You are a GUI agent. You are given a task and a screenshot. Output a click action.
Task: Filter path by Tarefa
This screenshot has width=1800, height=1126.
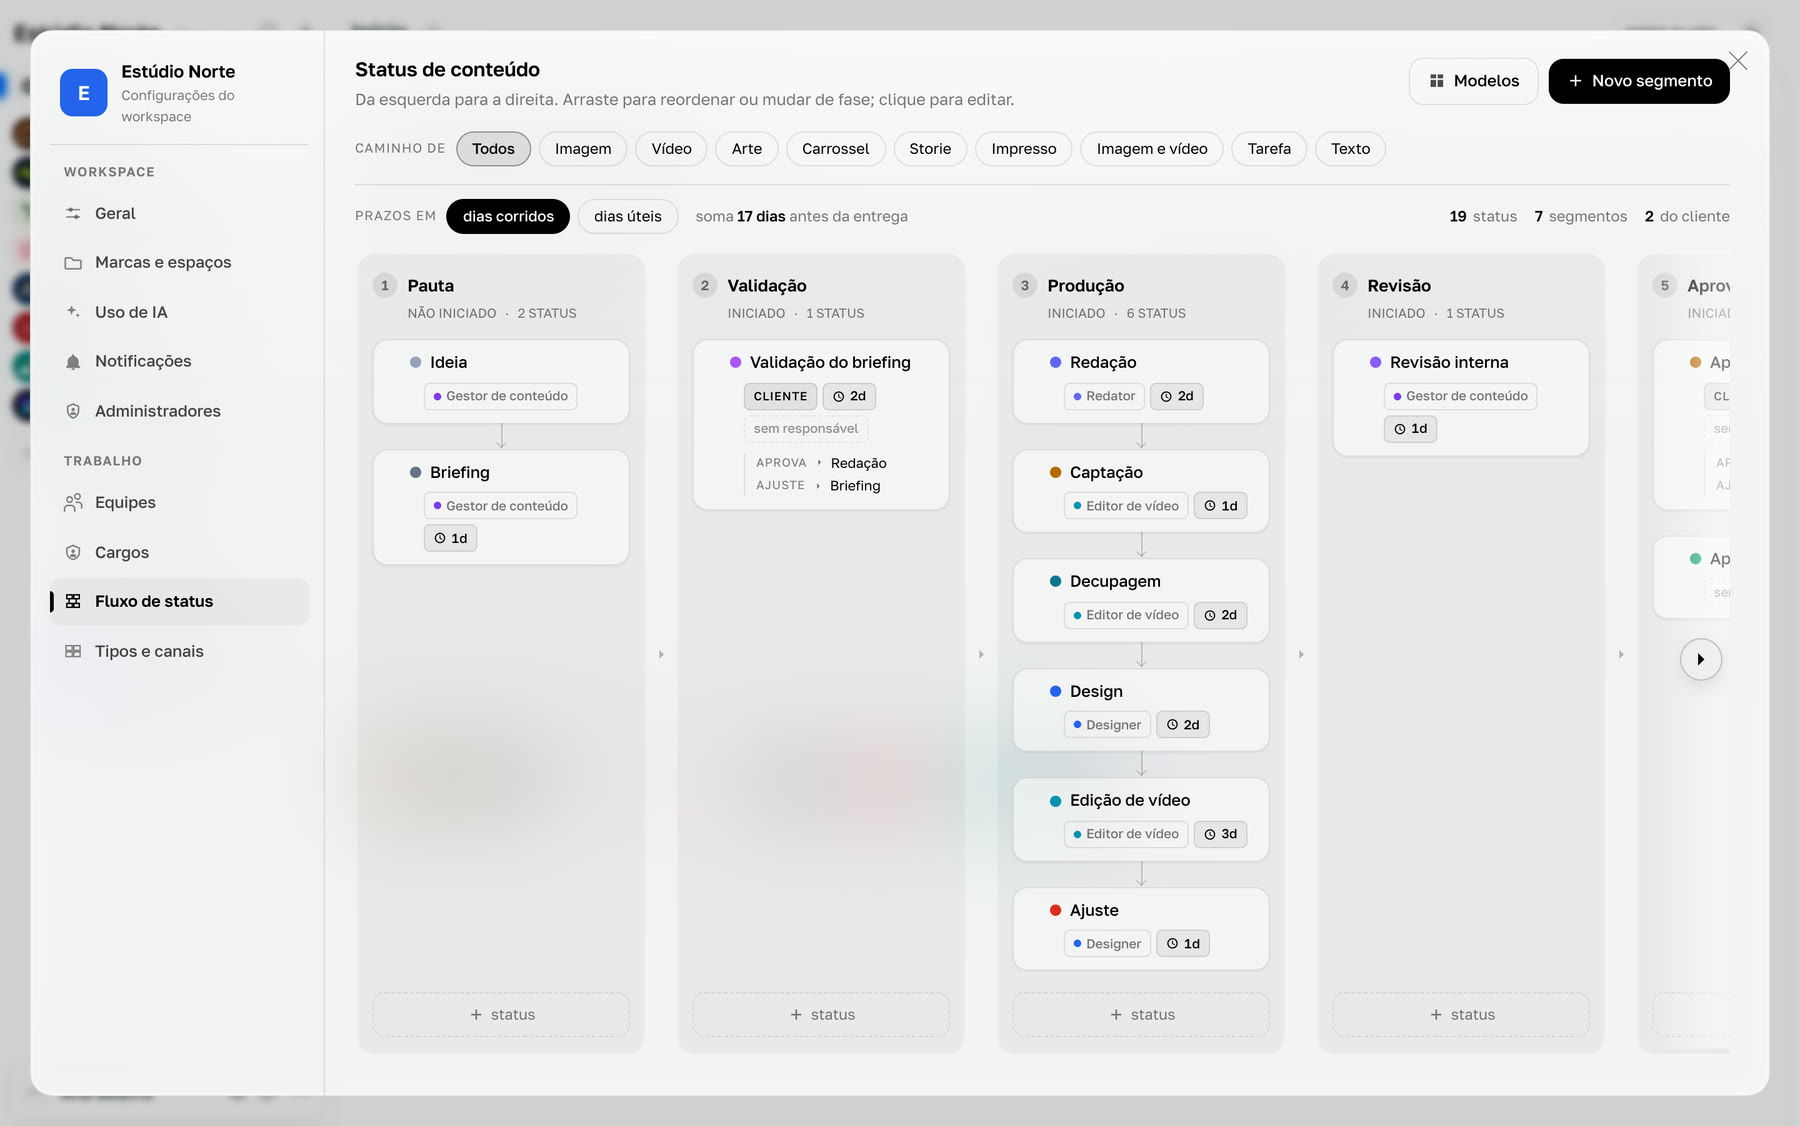click(x=1269, y=149)
